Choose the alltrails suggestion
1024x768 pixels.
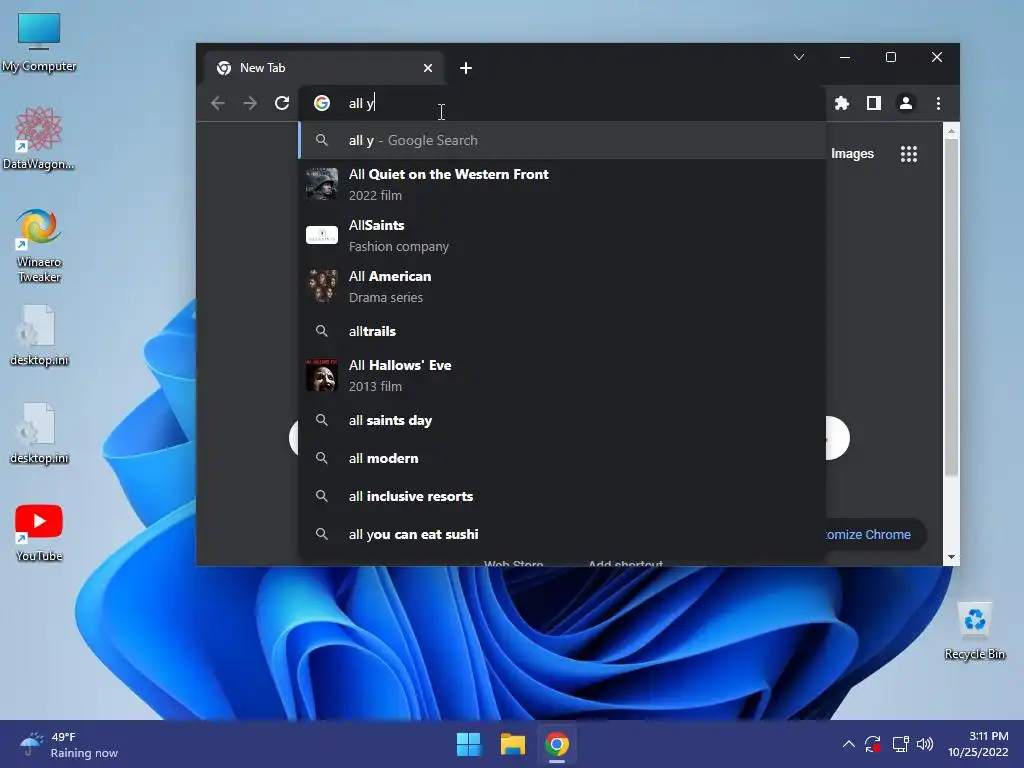click(x=562, y=331)
